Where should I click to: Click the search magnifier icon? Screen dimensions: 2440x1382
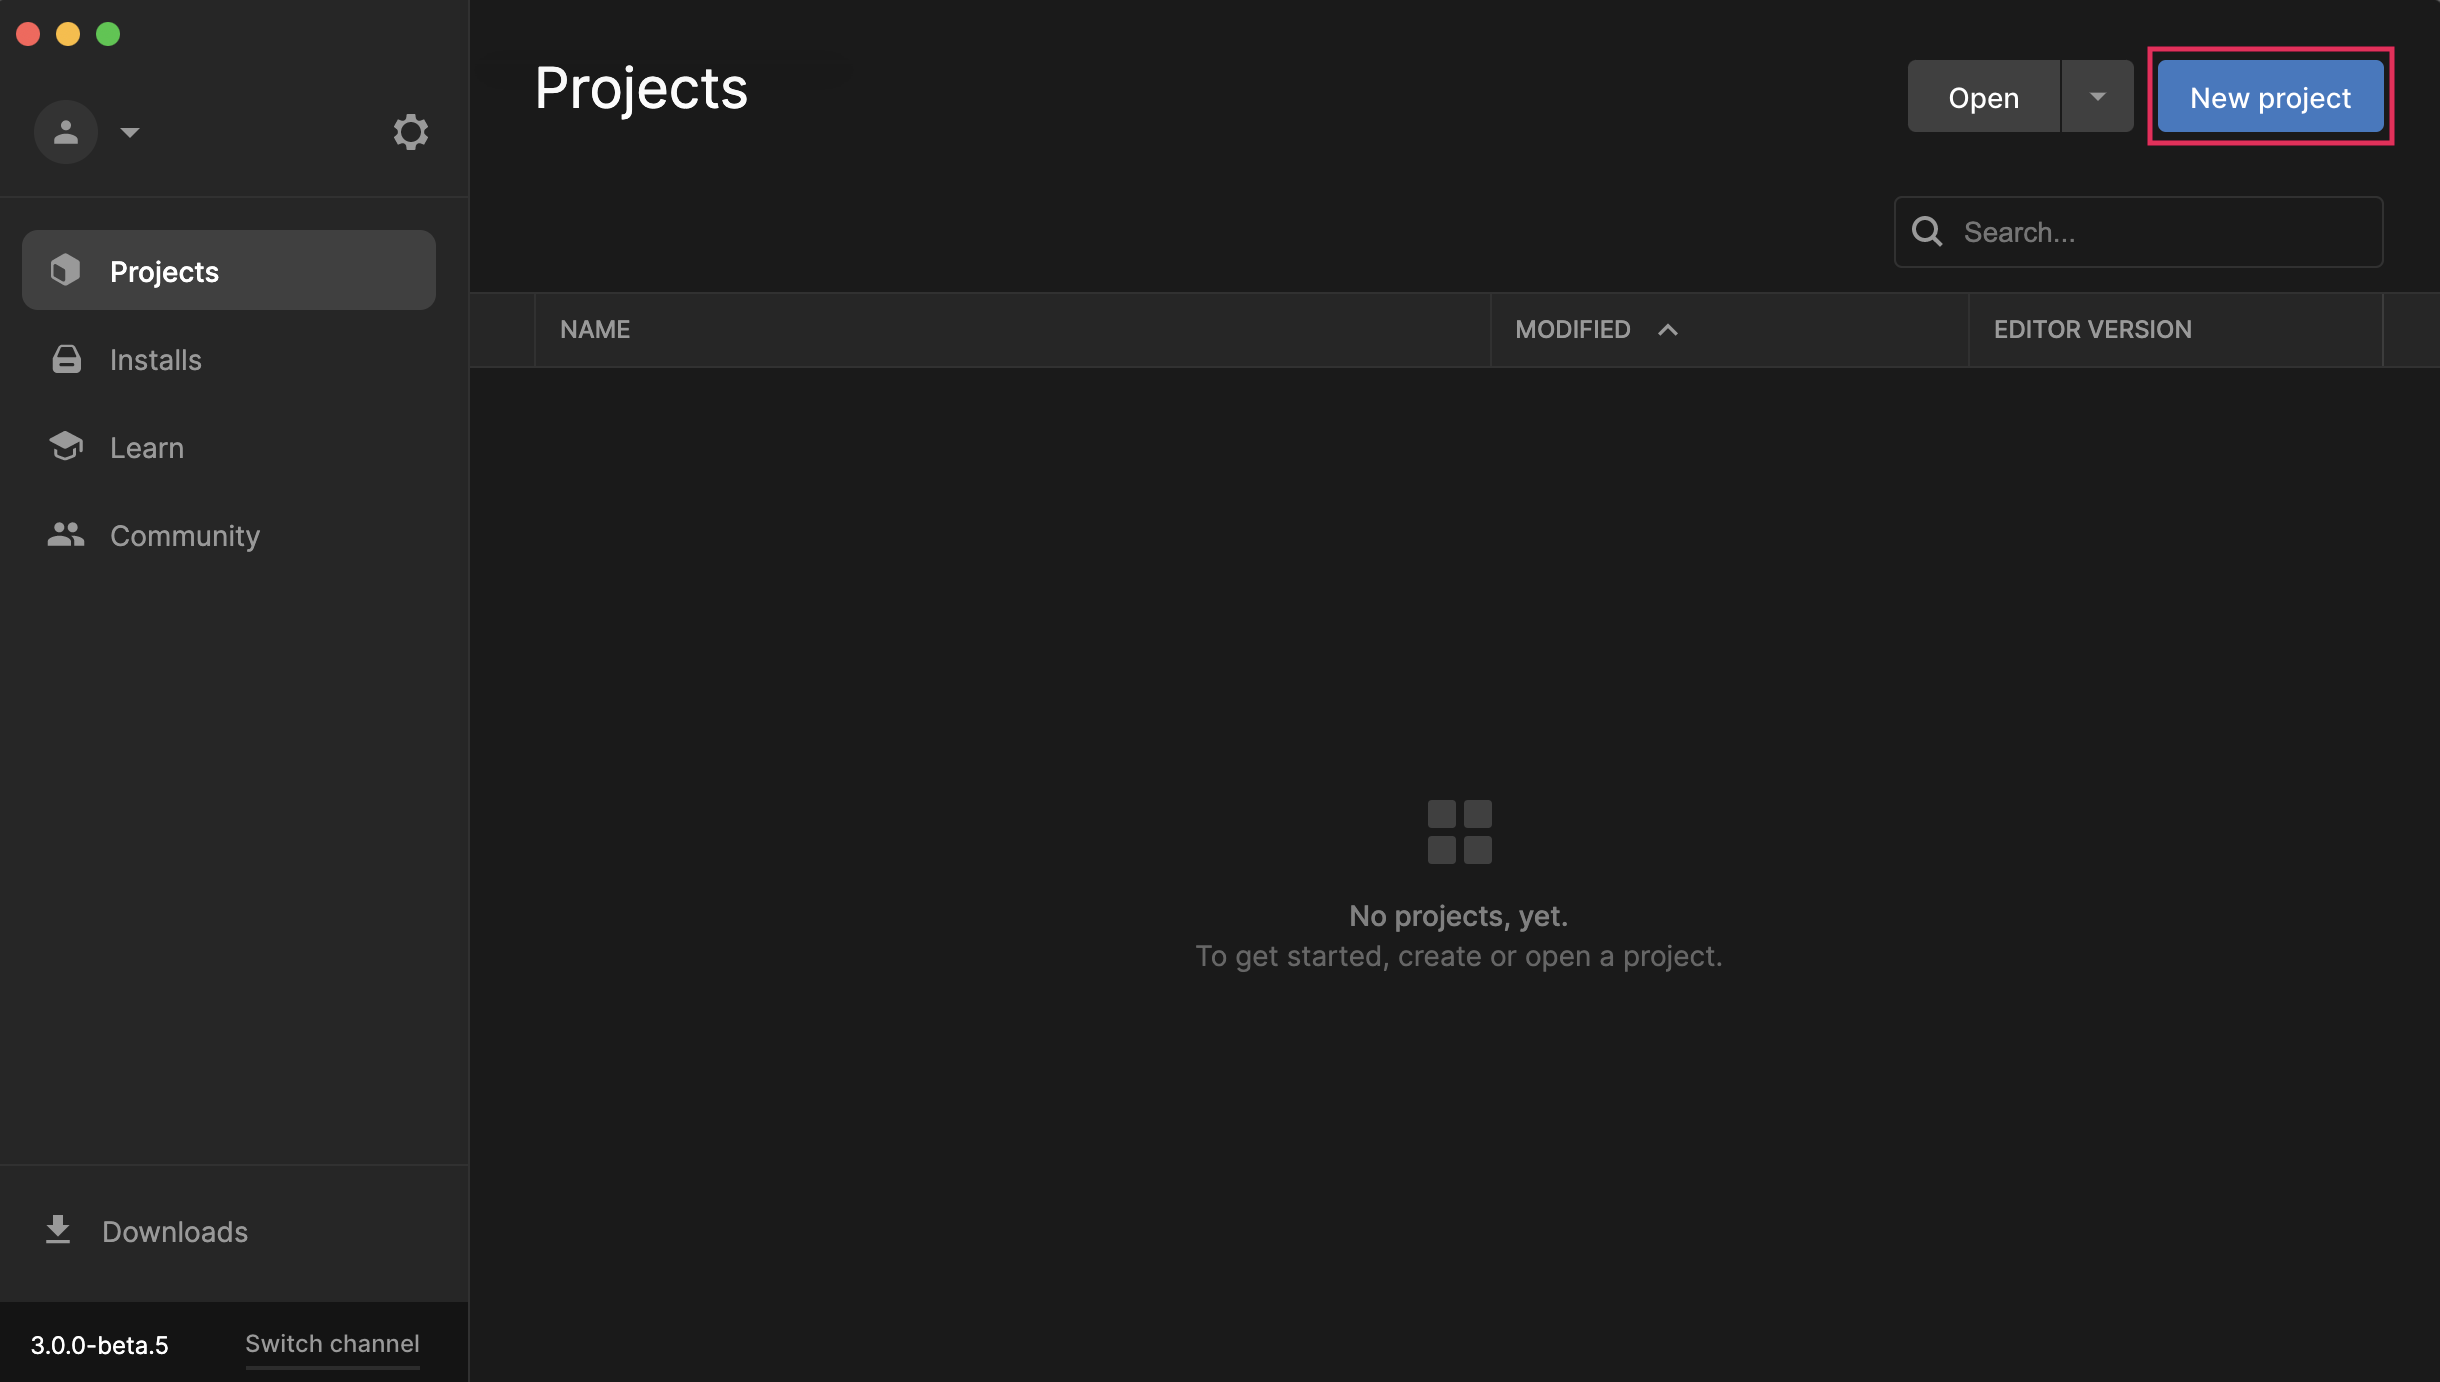(x=1927, y=232)
